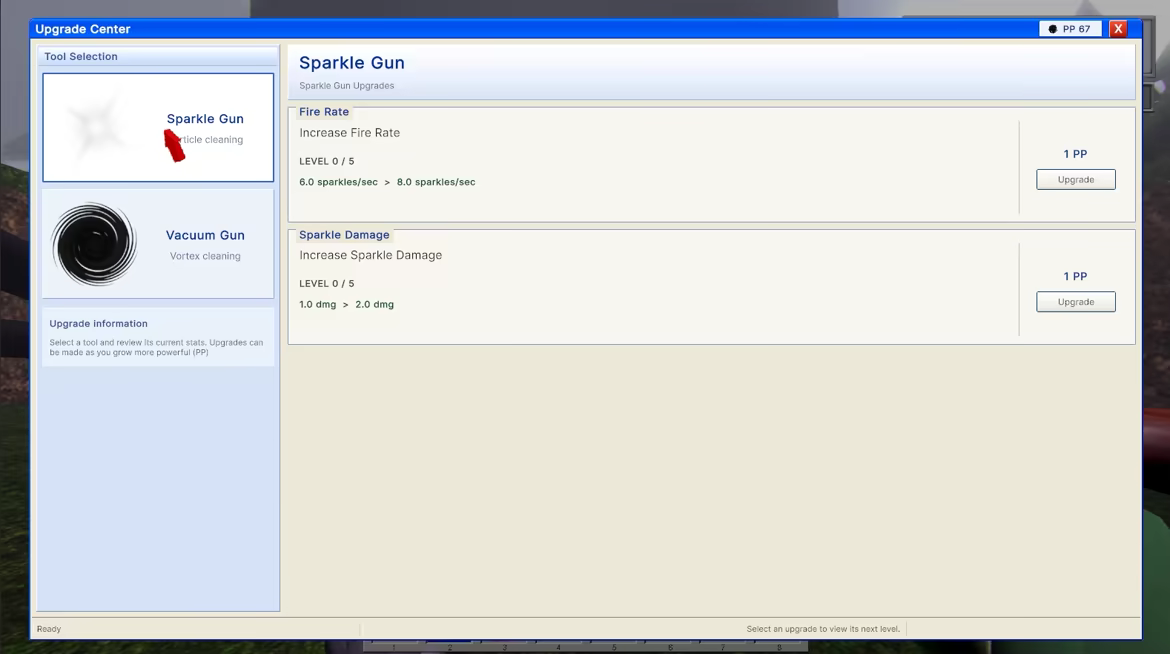Click the 1 PP cost for Sparkle Damage

click(1075, 276)
